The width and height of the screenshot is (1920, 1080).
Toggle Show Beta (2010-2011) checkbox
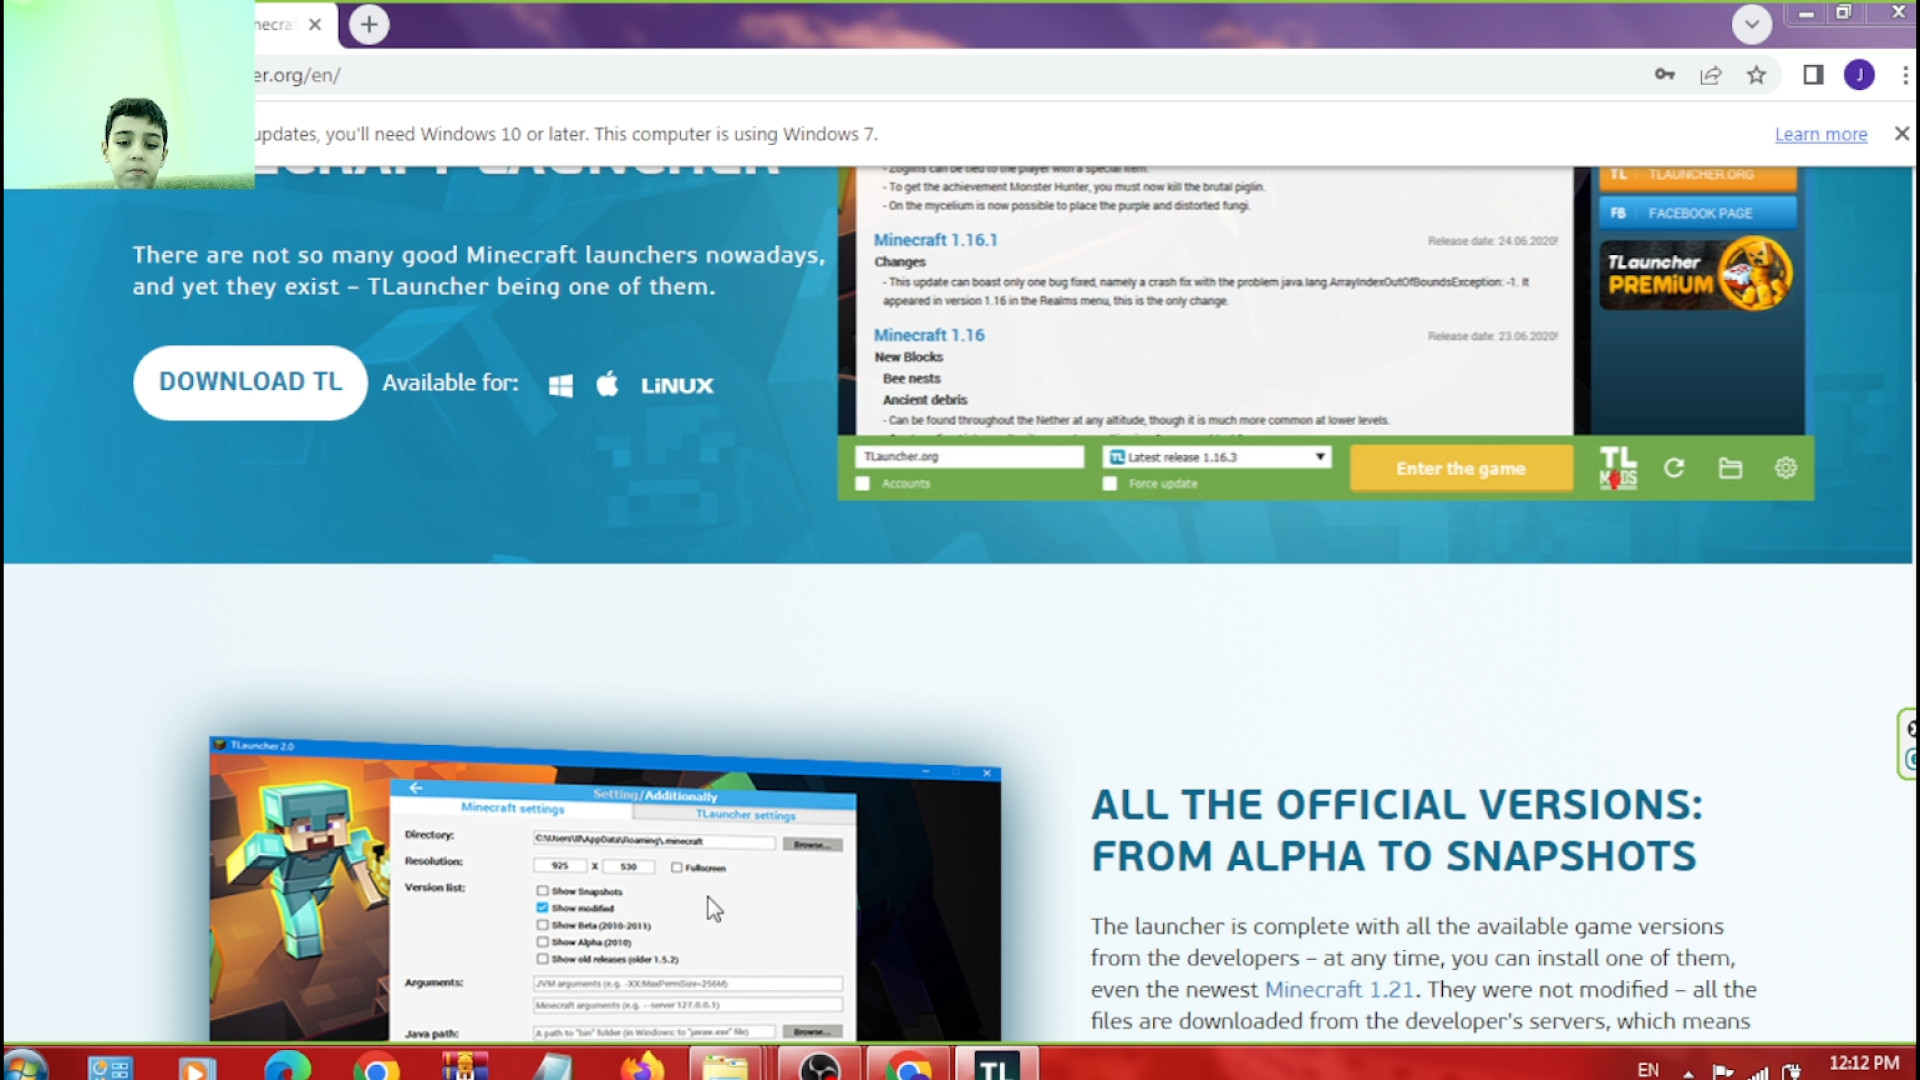tap(542, 925)
